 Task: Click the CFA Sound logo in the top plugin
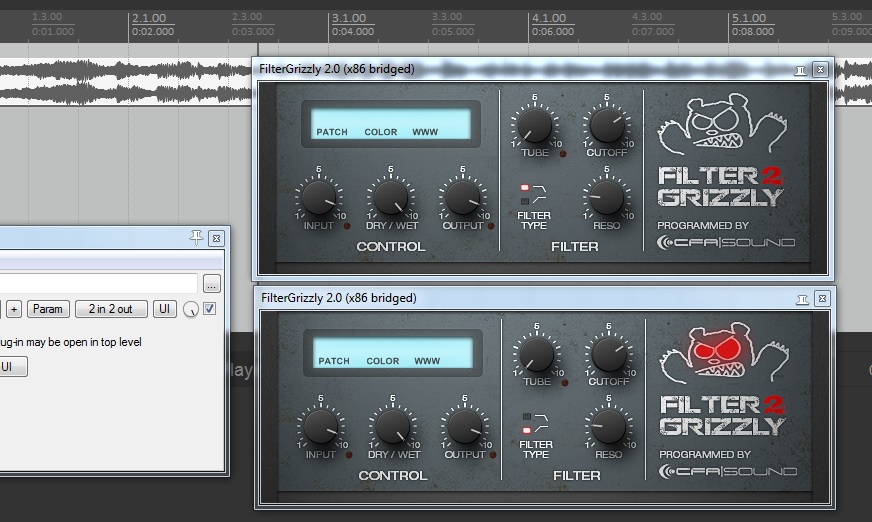(726, 242)
